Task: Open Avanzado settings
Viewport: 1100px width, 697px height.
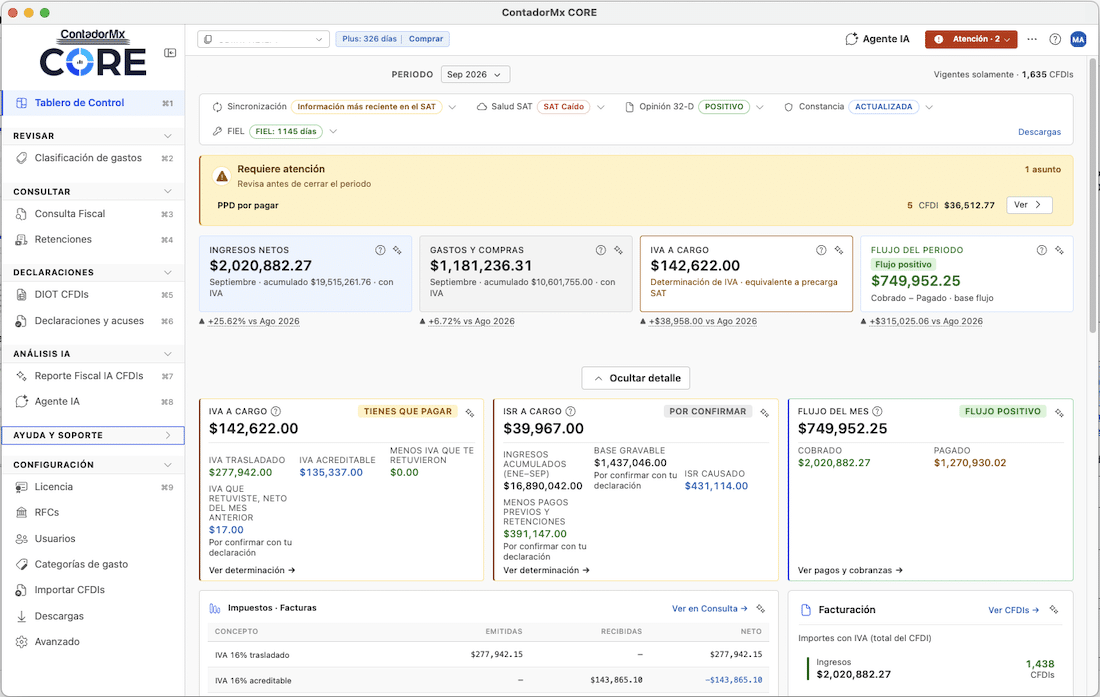Action: pos(93,642)
